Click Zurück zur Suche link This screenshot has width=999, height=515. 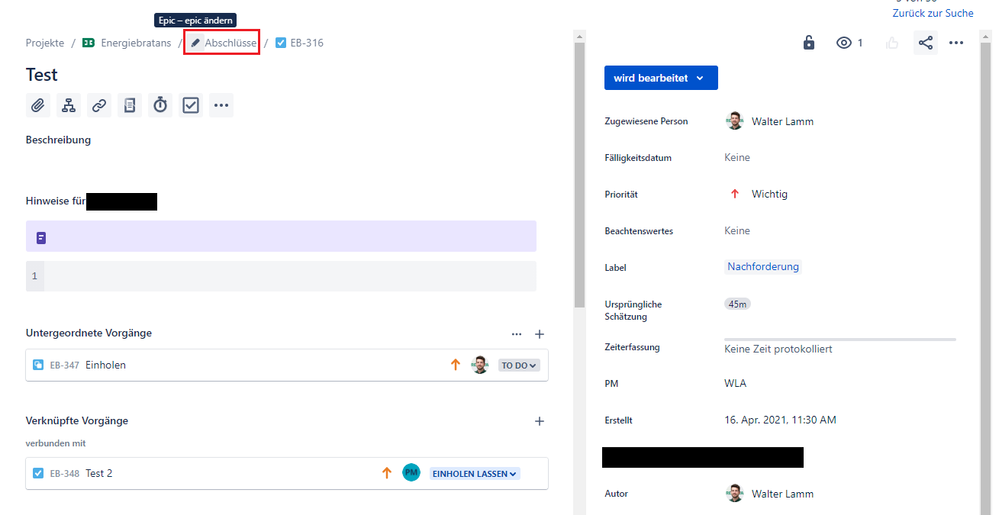[933, 13]
